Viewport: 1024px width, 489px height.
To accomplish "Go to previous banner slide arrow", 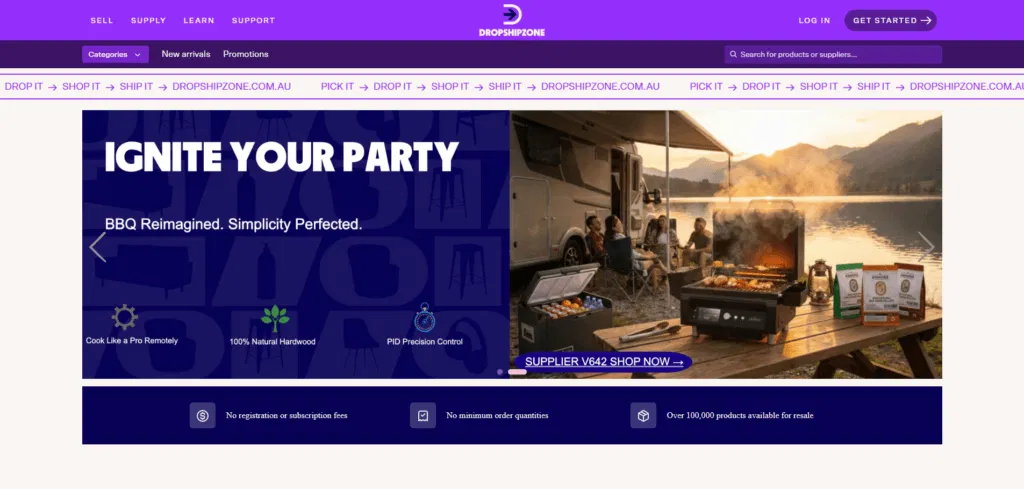I will coord(98,246).
